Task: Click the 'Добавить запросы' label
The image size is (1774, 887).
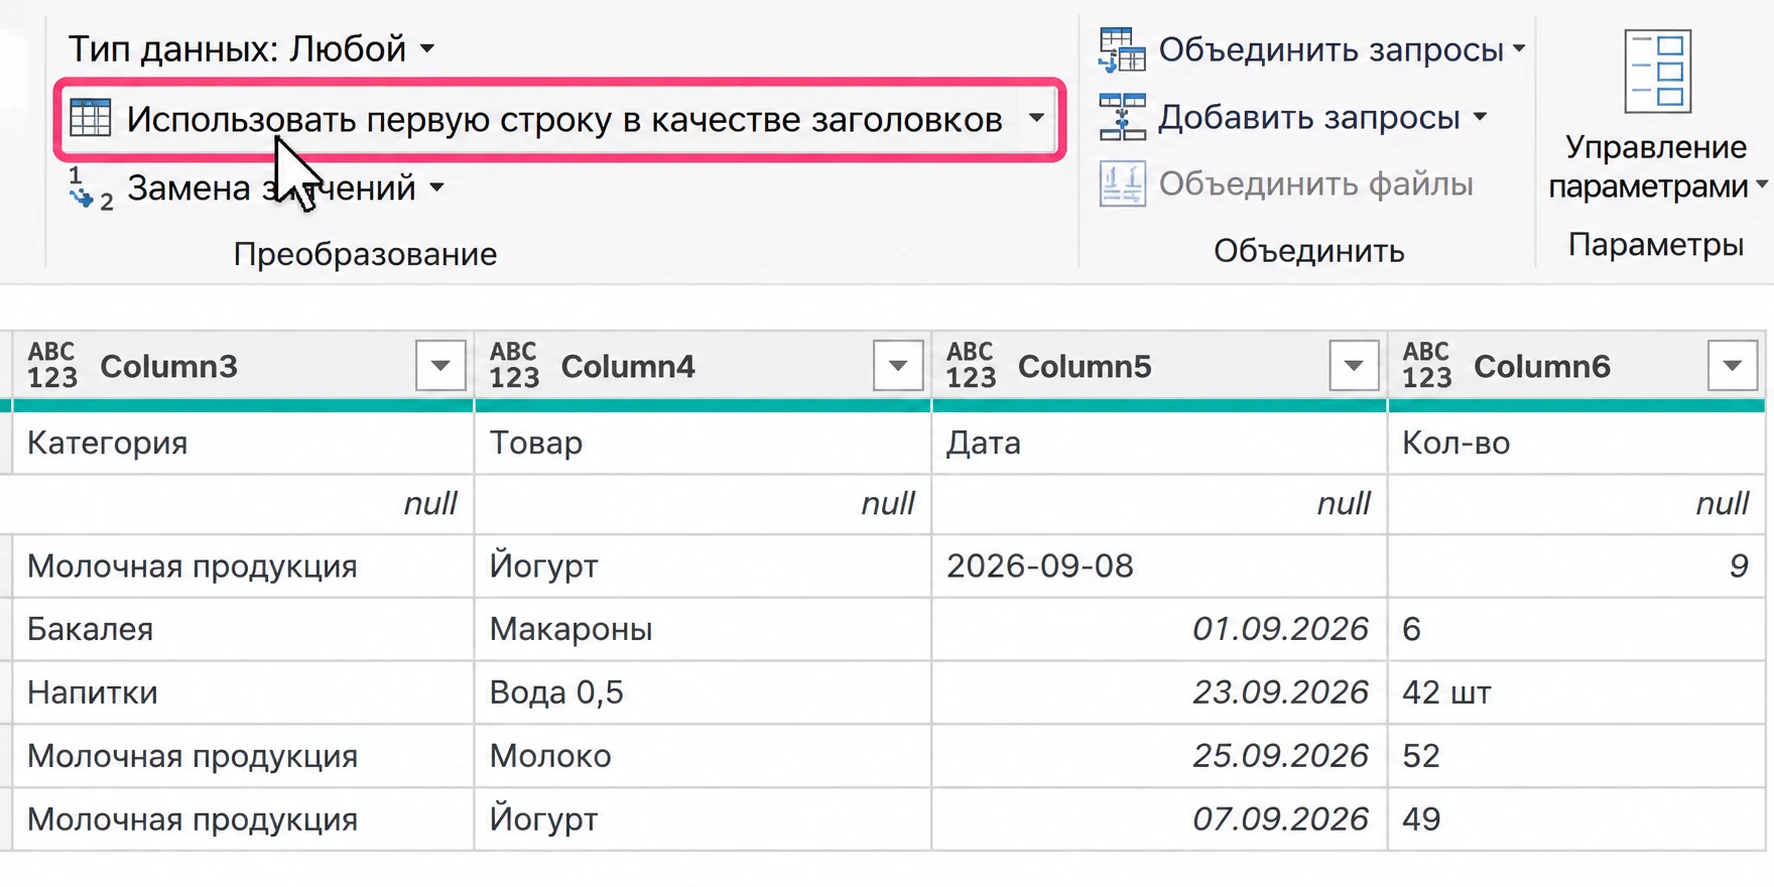Action: pos(1309,118)
